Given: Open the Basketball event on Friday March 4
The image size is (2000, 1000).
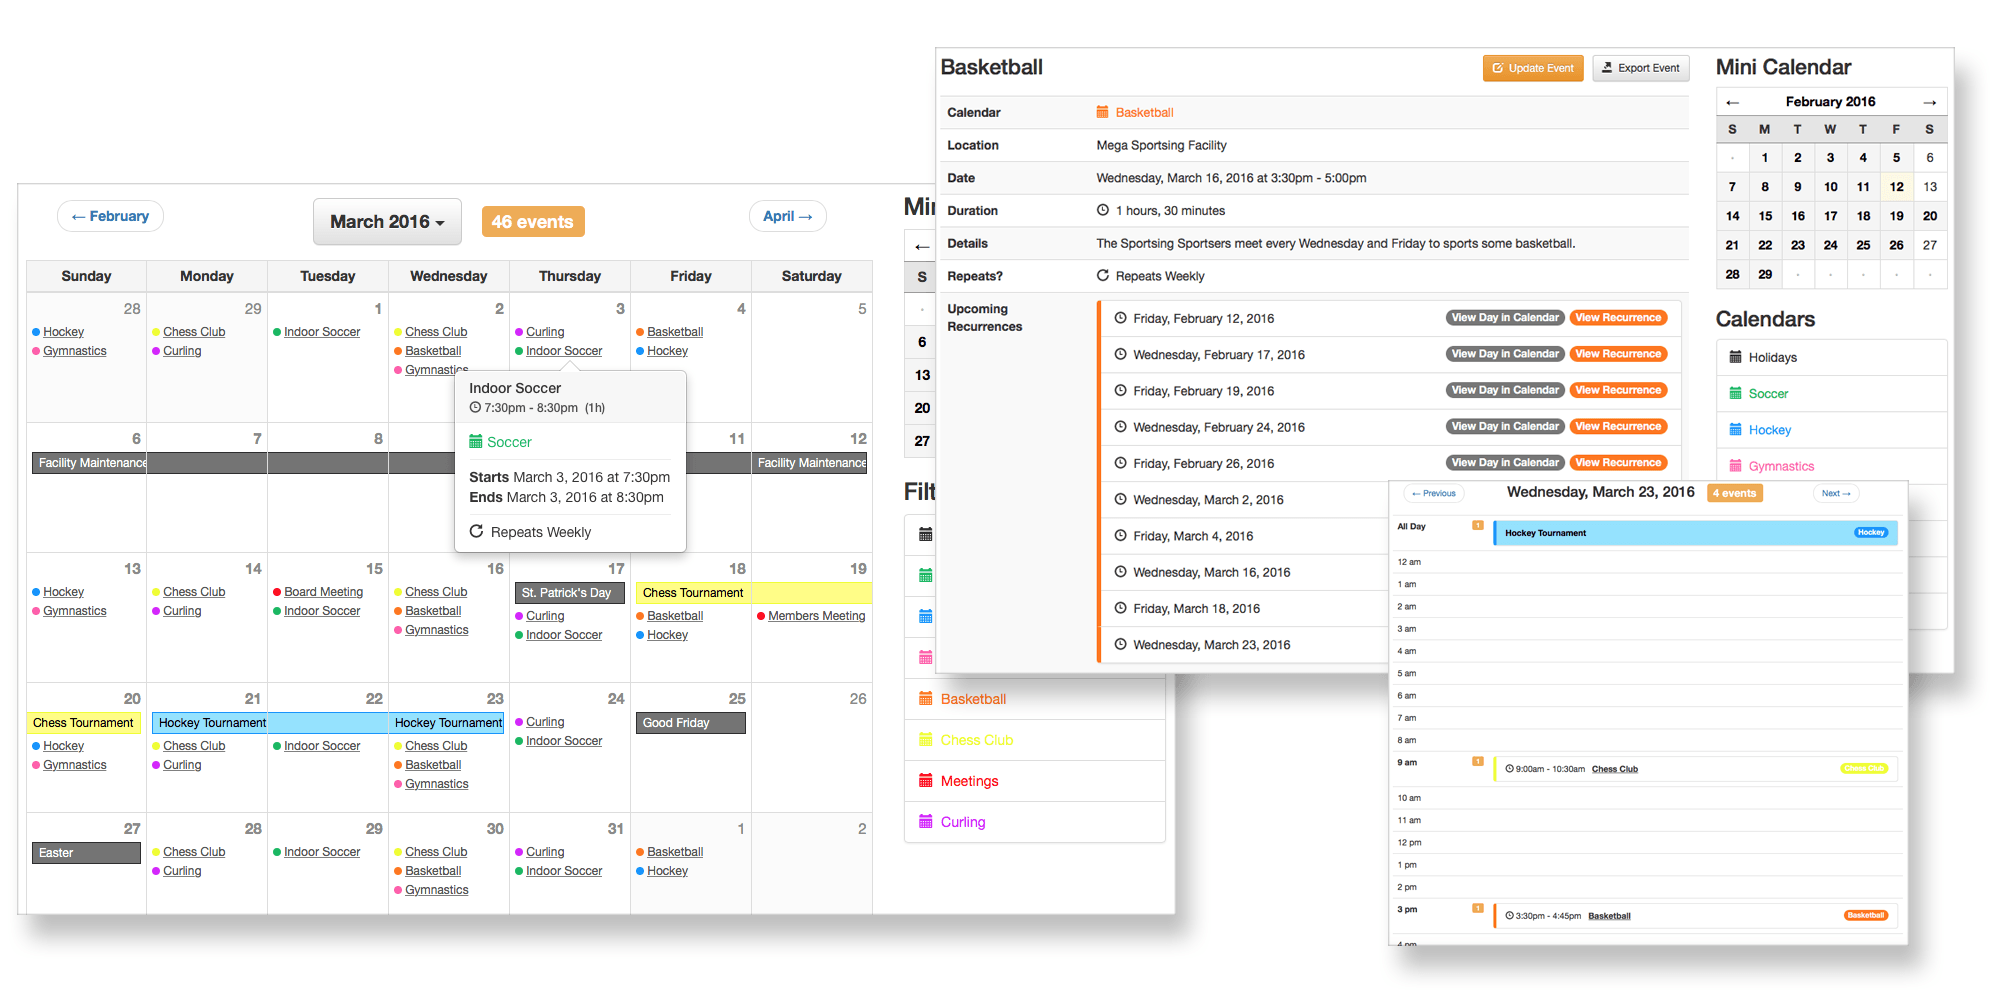Looking at the screenshot, I should coord(675,332).
